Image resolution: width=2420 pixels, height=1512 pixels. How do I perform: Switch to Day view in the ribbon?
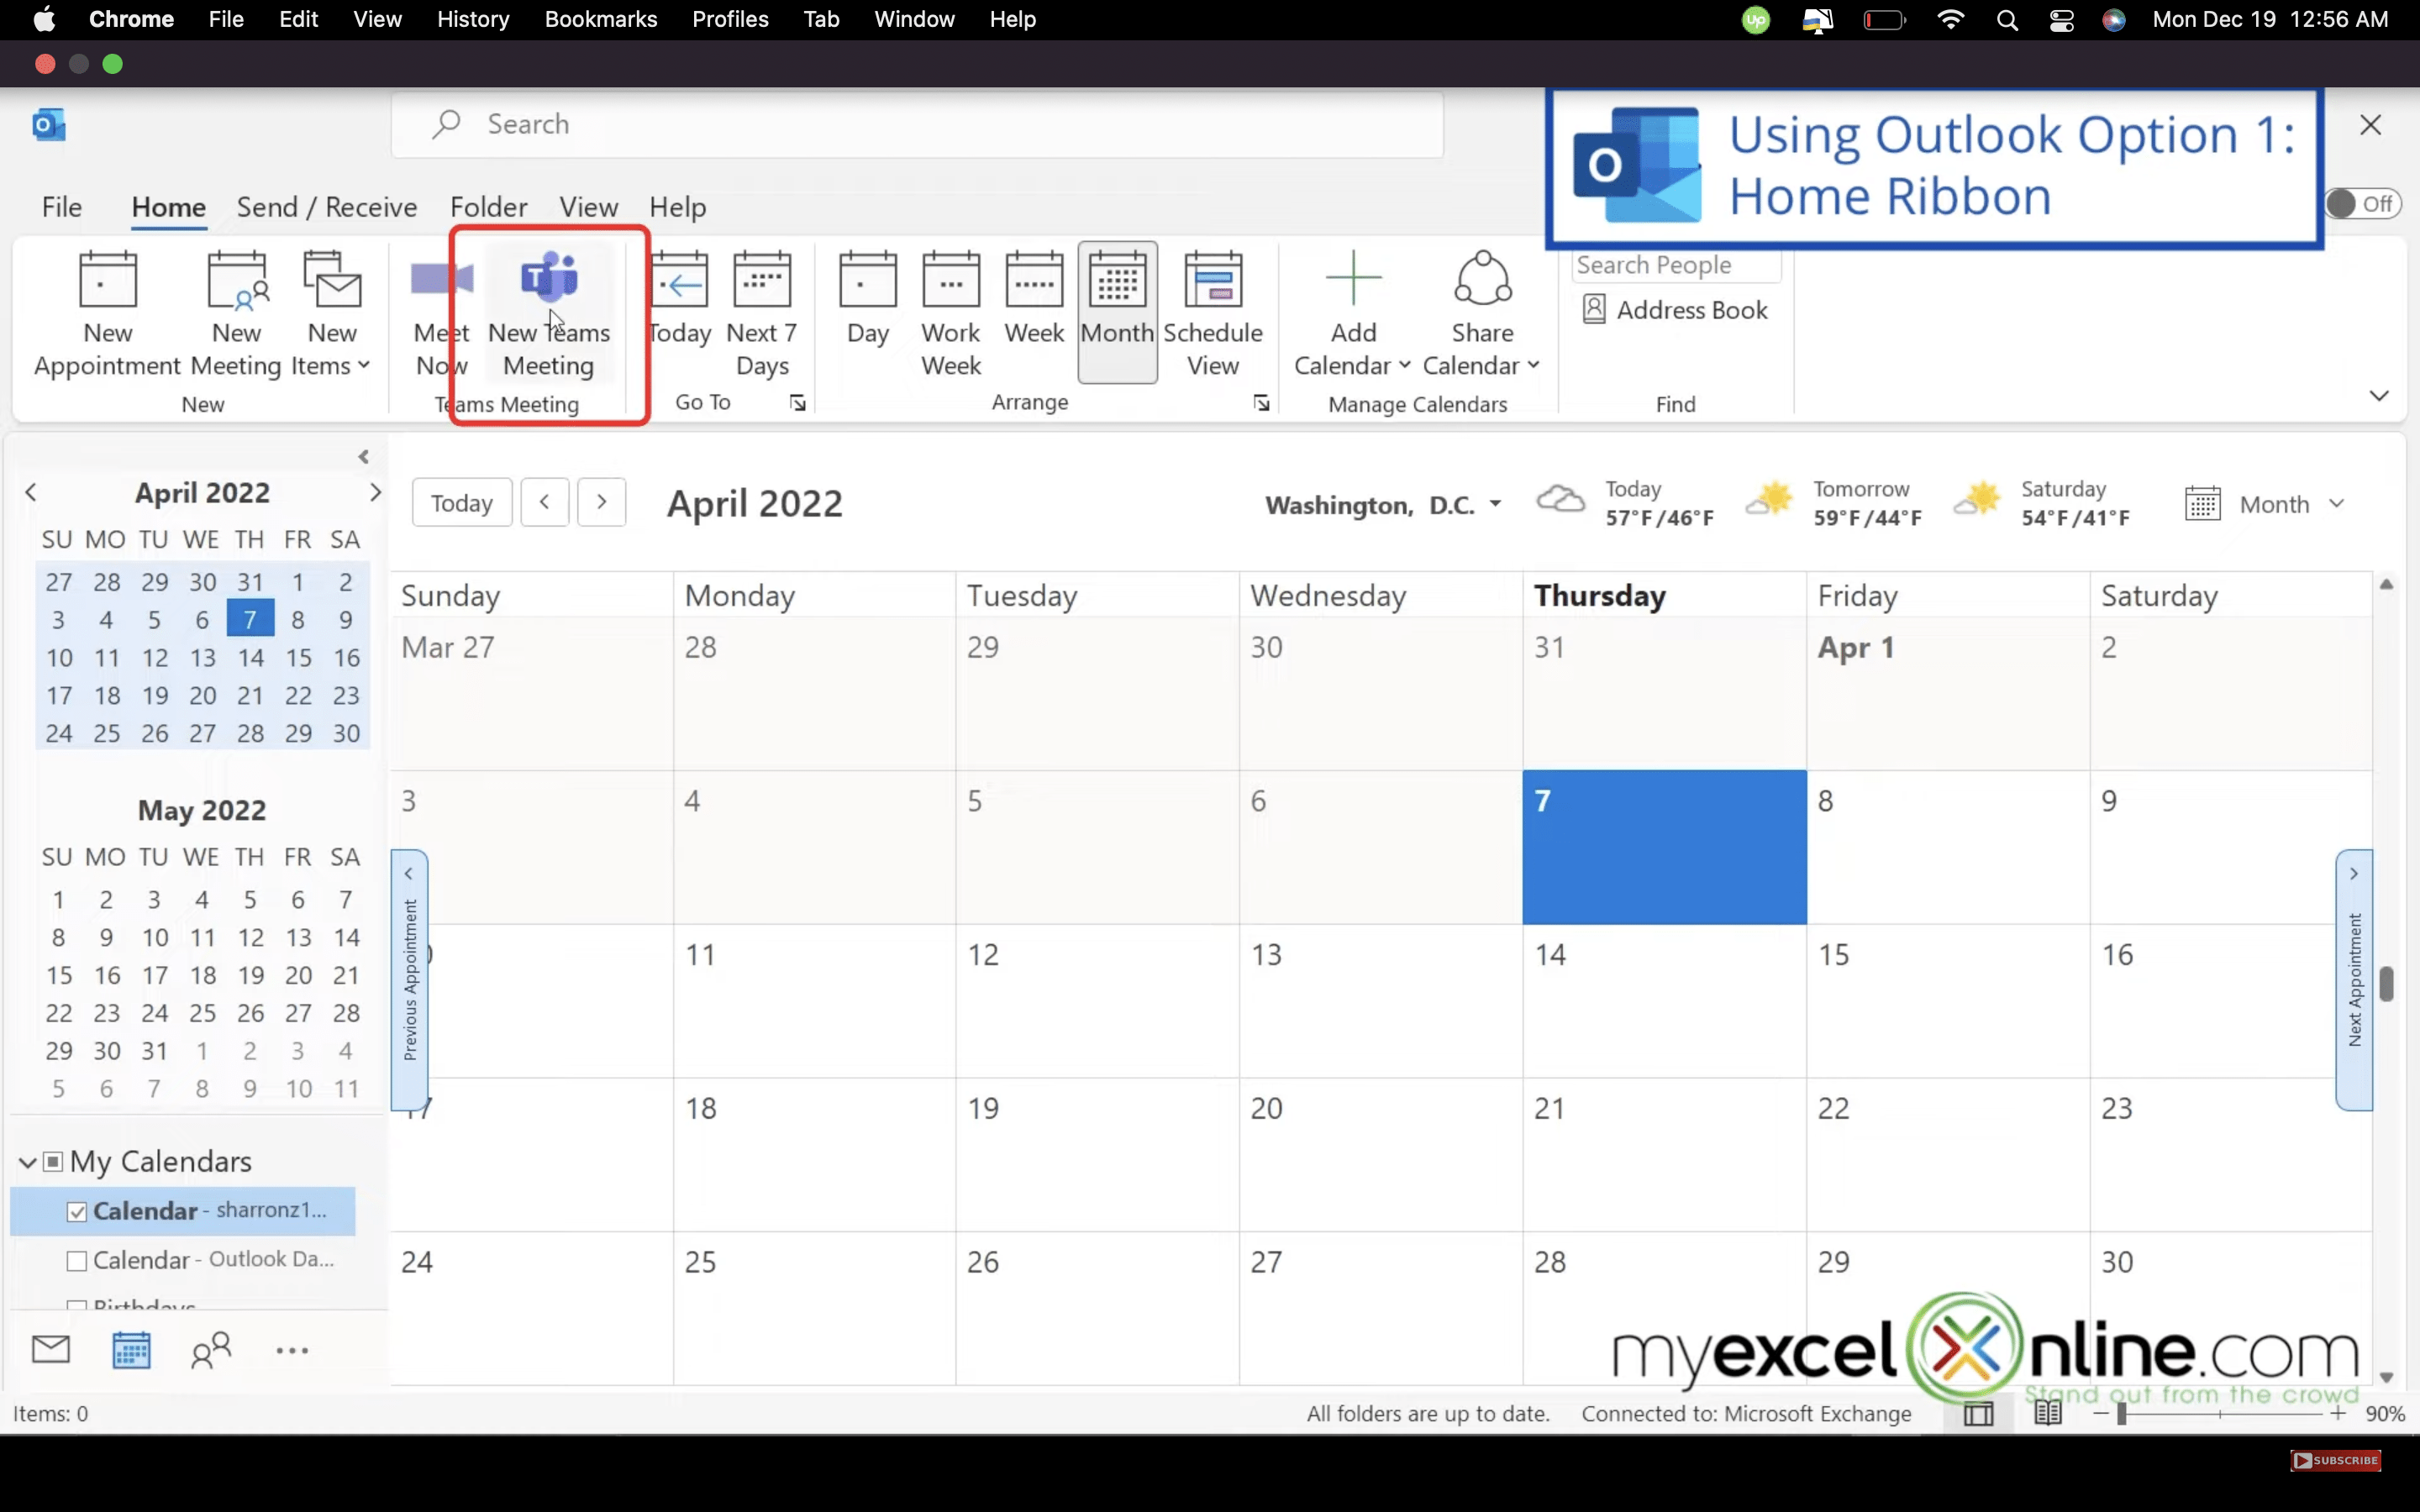(867, 298)
